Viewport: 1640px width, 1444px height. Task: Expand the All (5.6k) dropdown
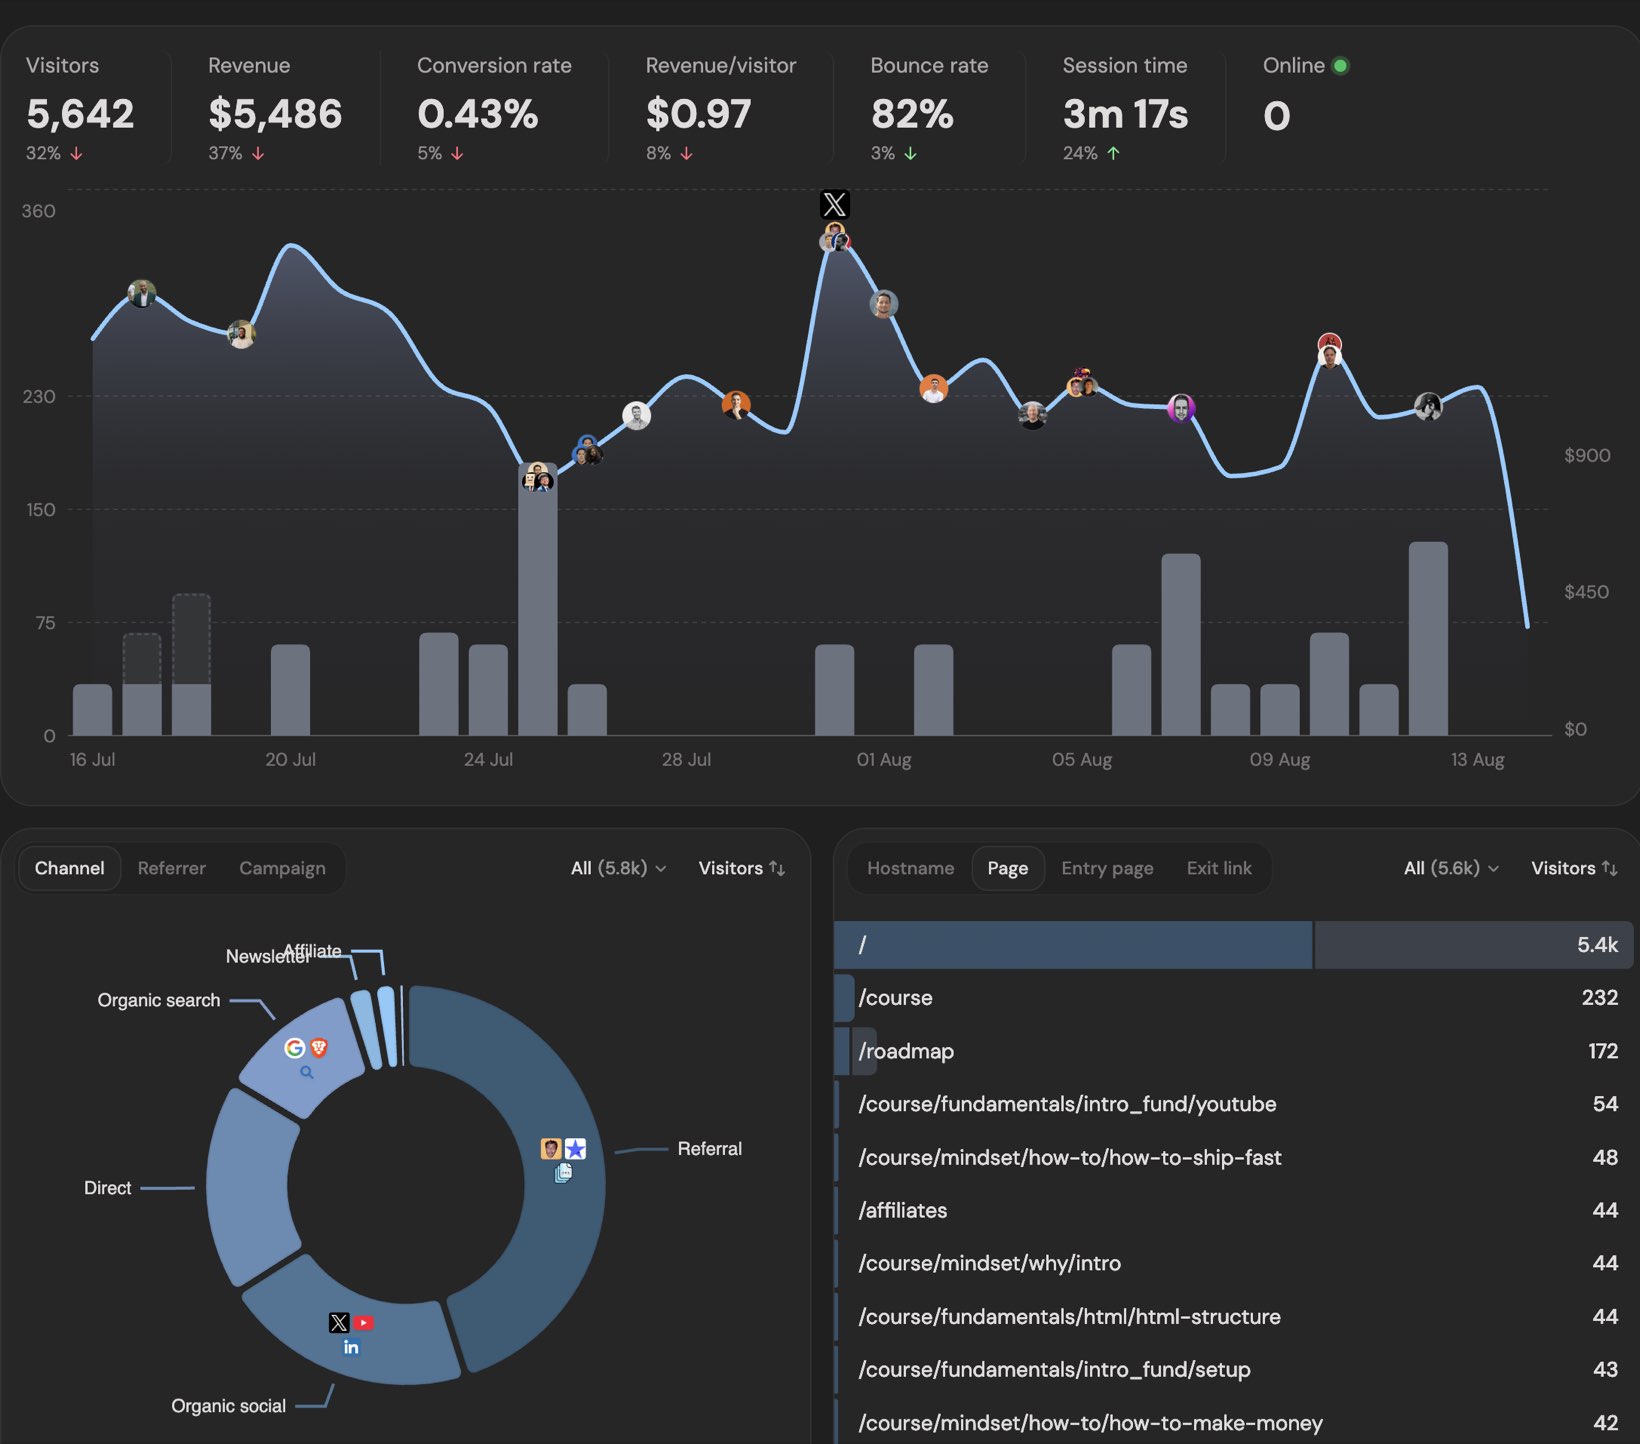1451,868
